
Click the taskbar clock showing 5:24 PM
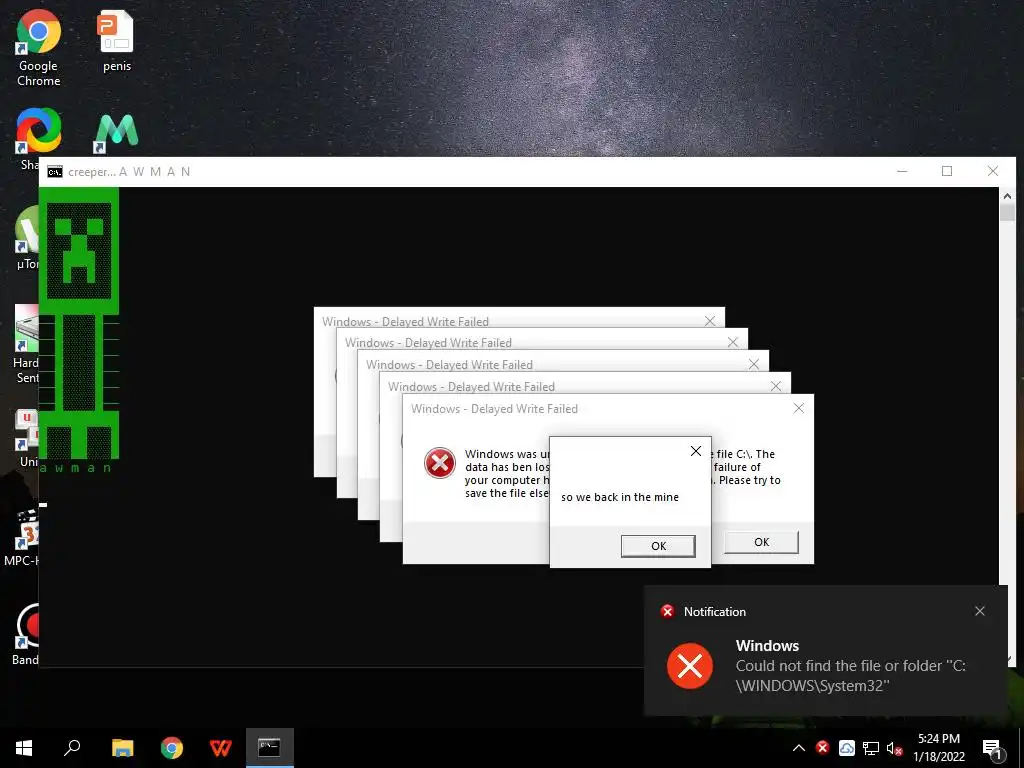938,748
